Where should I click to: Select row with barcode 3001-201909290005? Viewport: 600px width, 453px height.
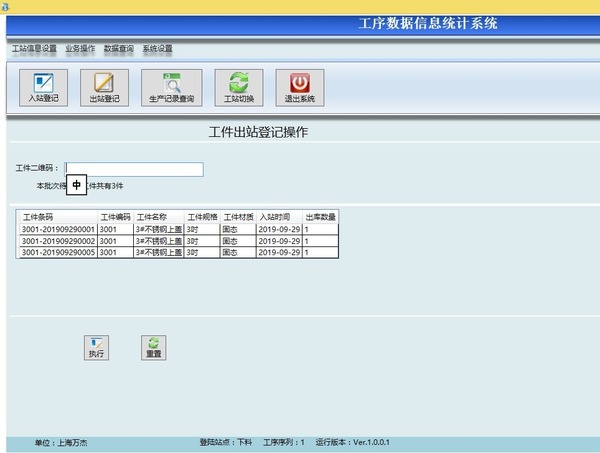58,253
